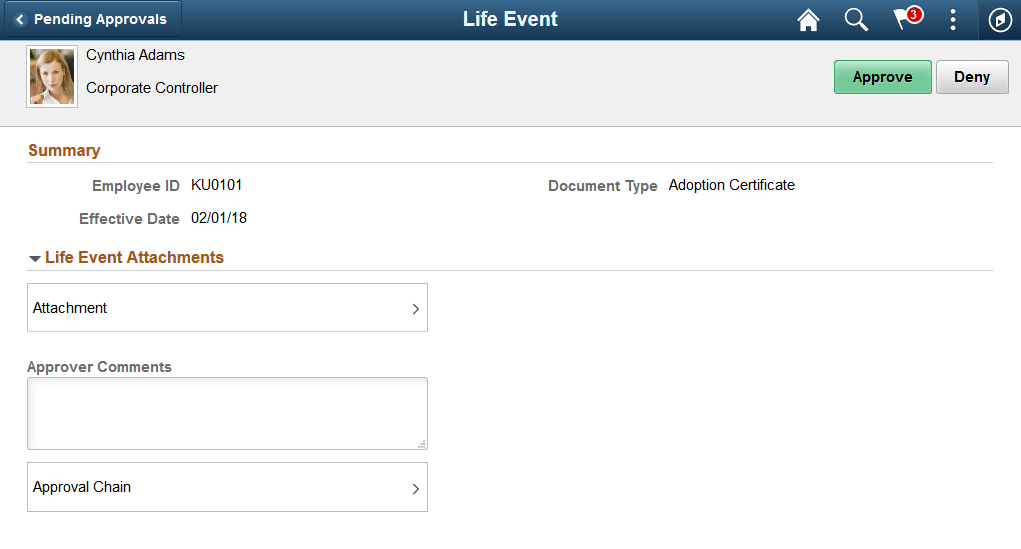Select the Adoption Certificate value

(x=731, y=185)
